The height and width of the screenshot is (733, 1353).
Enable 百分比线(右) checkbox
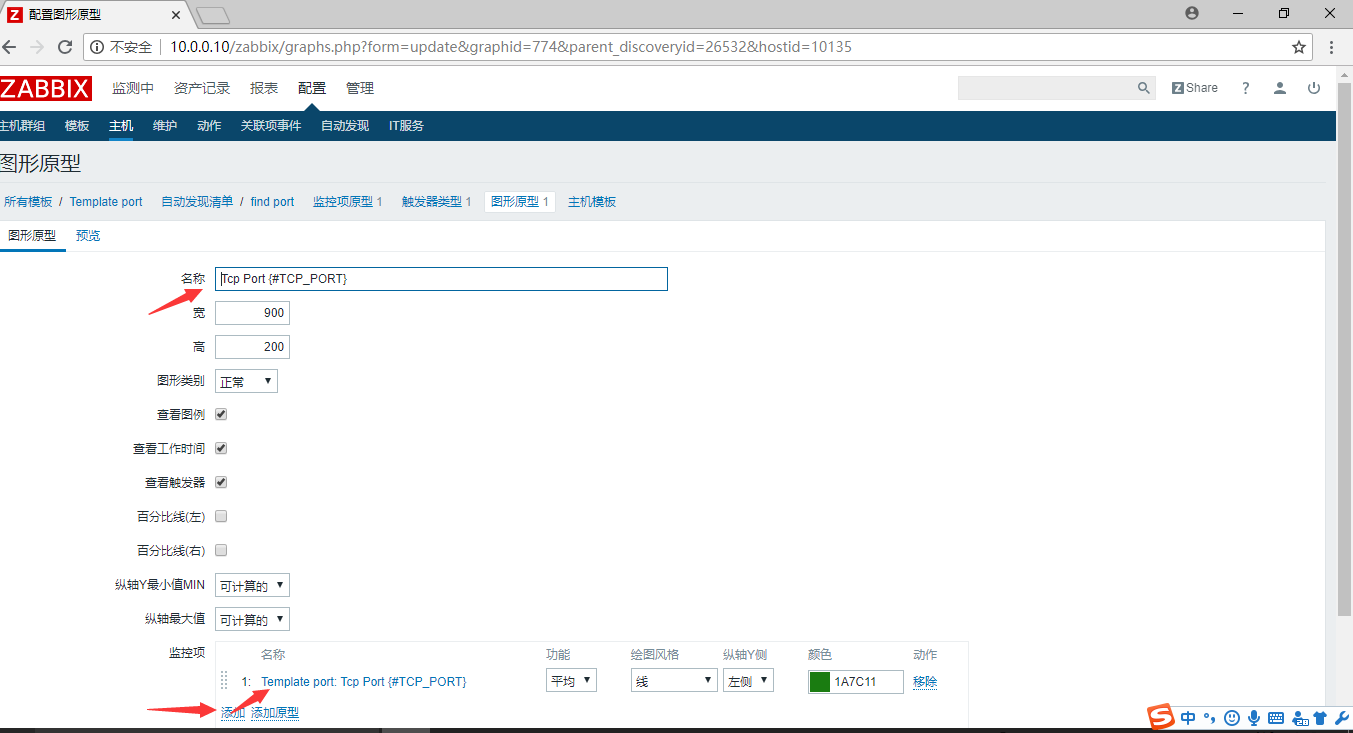click(221, 550)
